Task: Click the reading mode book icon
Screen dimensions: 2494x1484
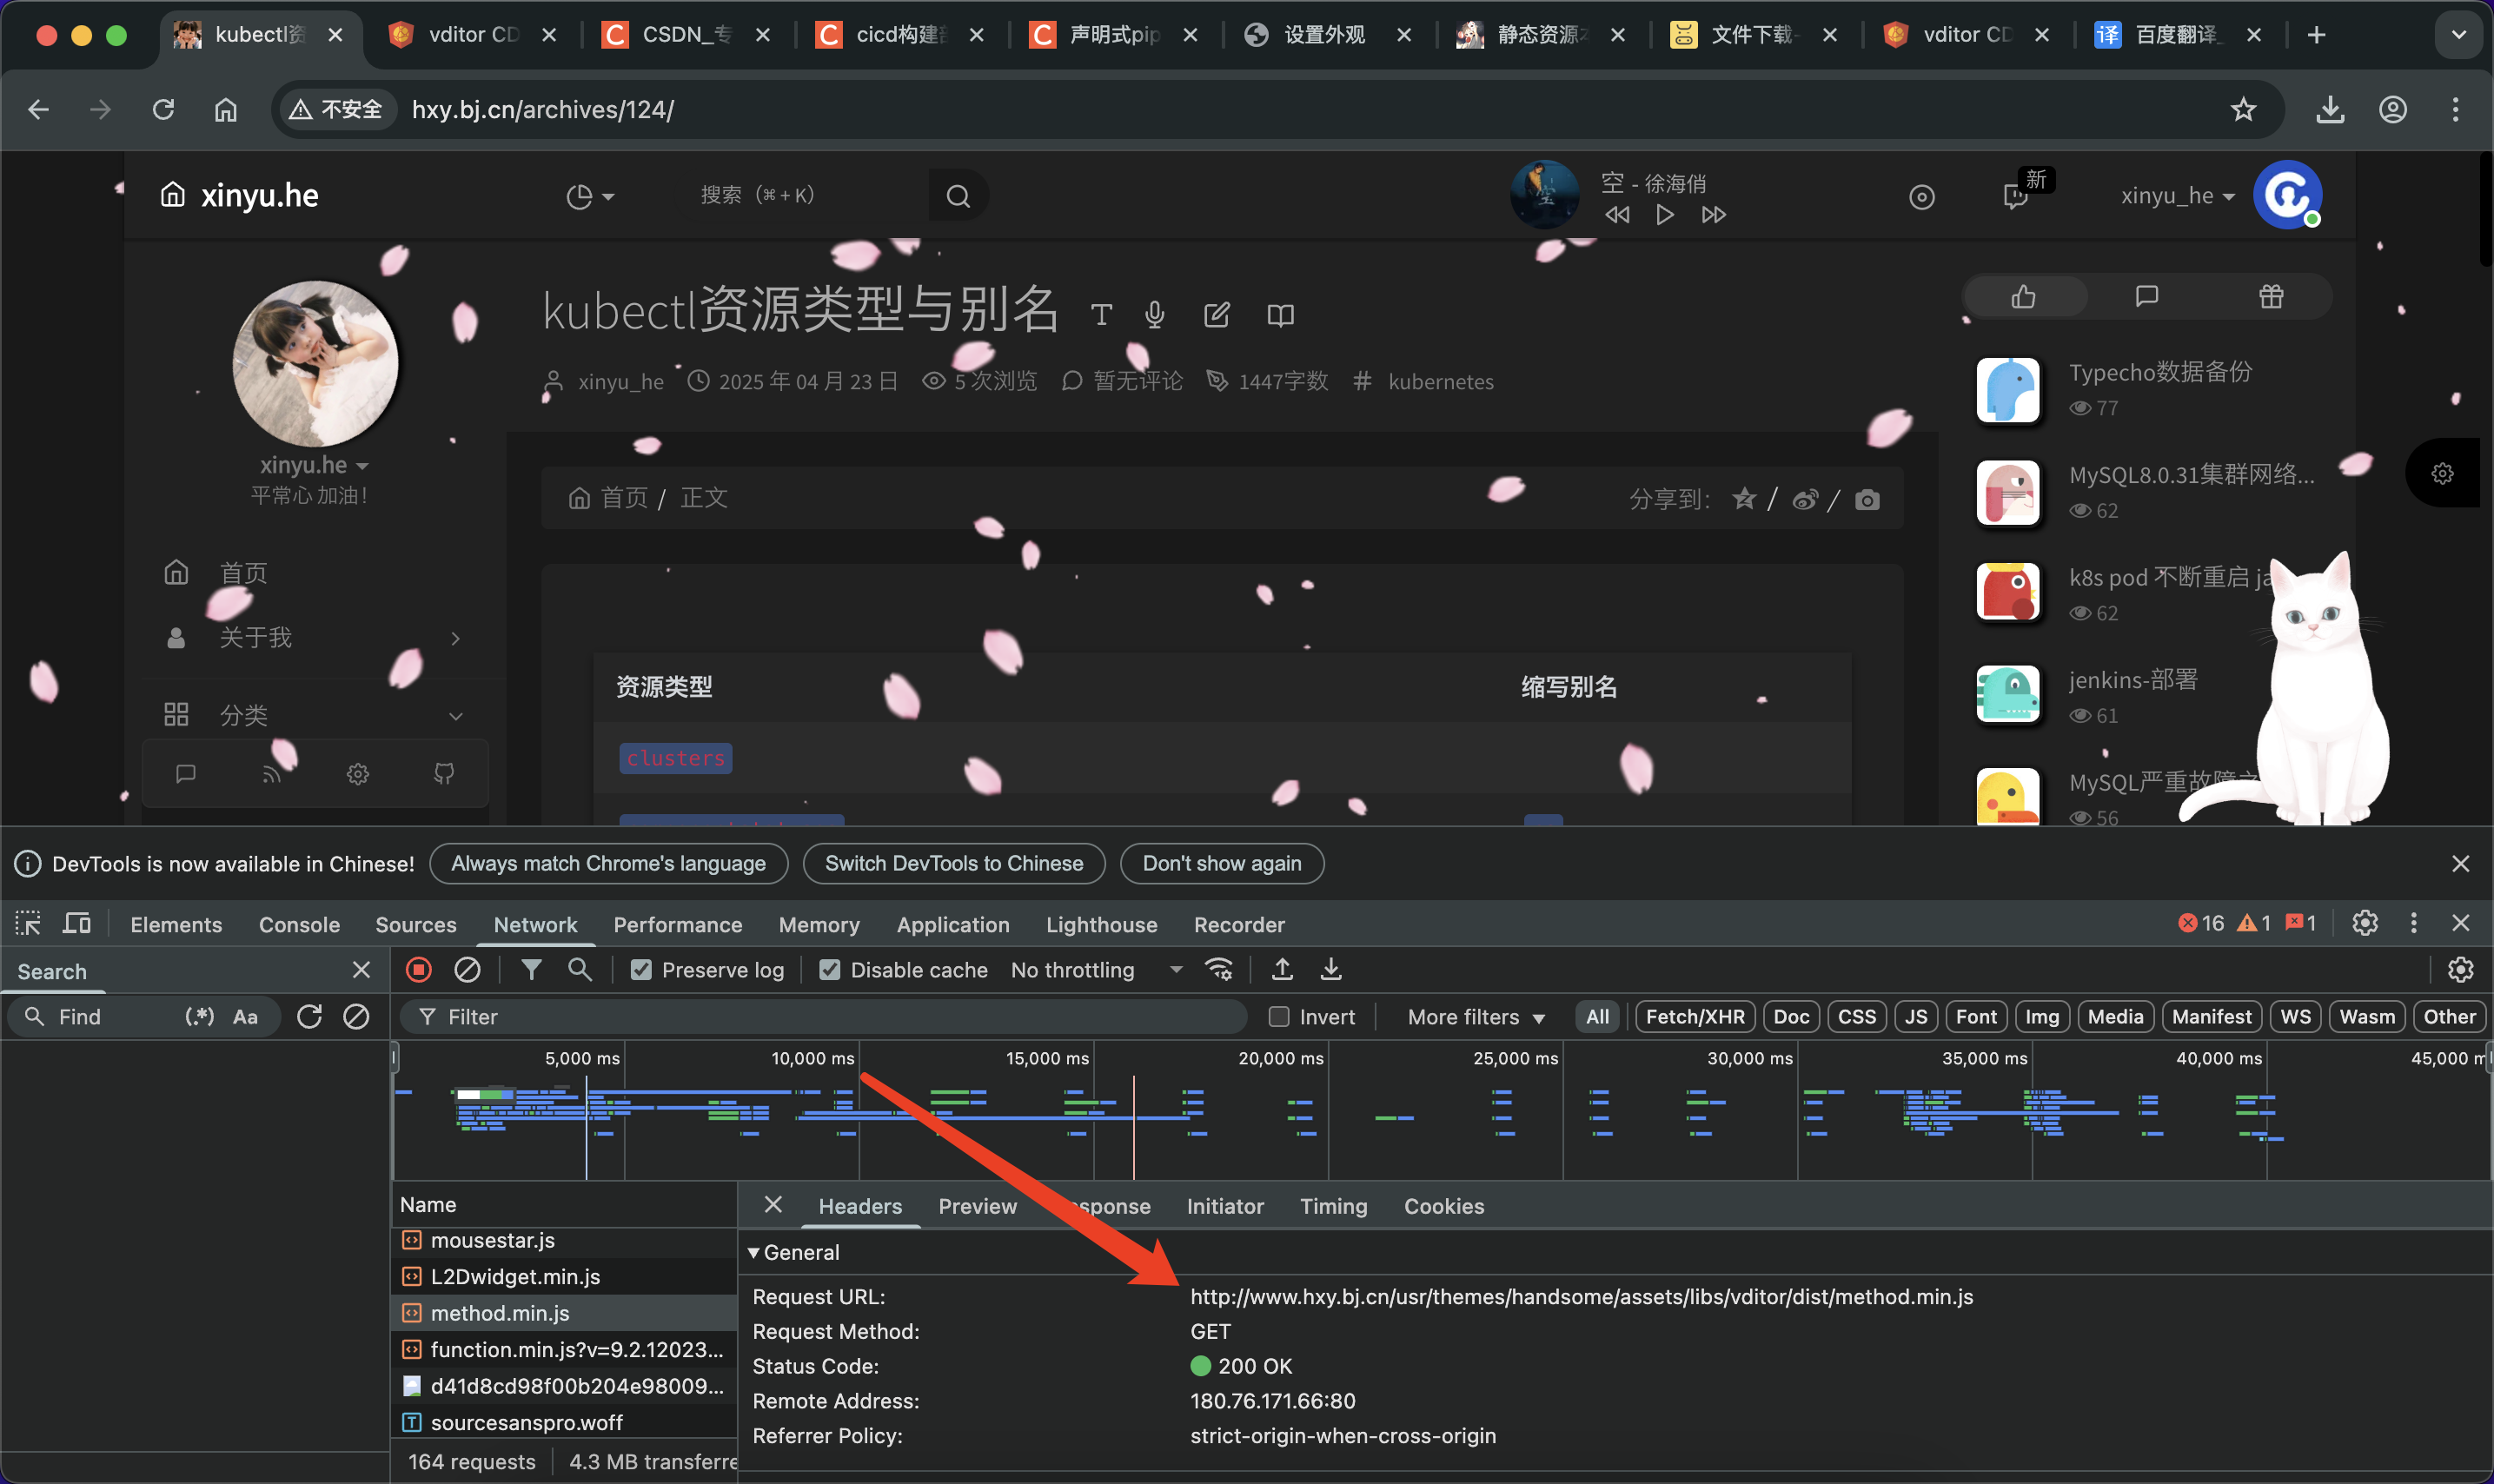Action: click(x=1280, y=315)
